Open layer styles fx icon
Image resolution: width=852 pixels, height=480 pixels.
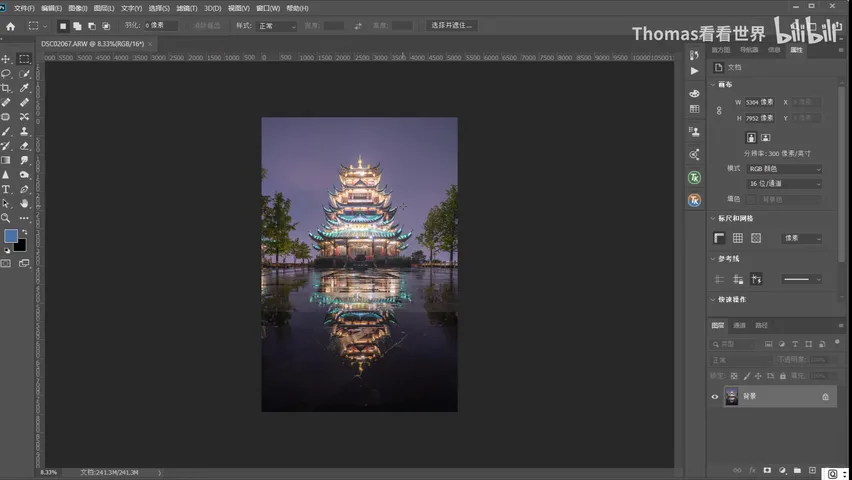[752, 470]
